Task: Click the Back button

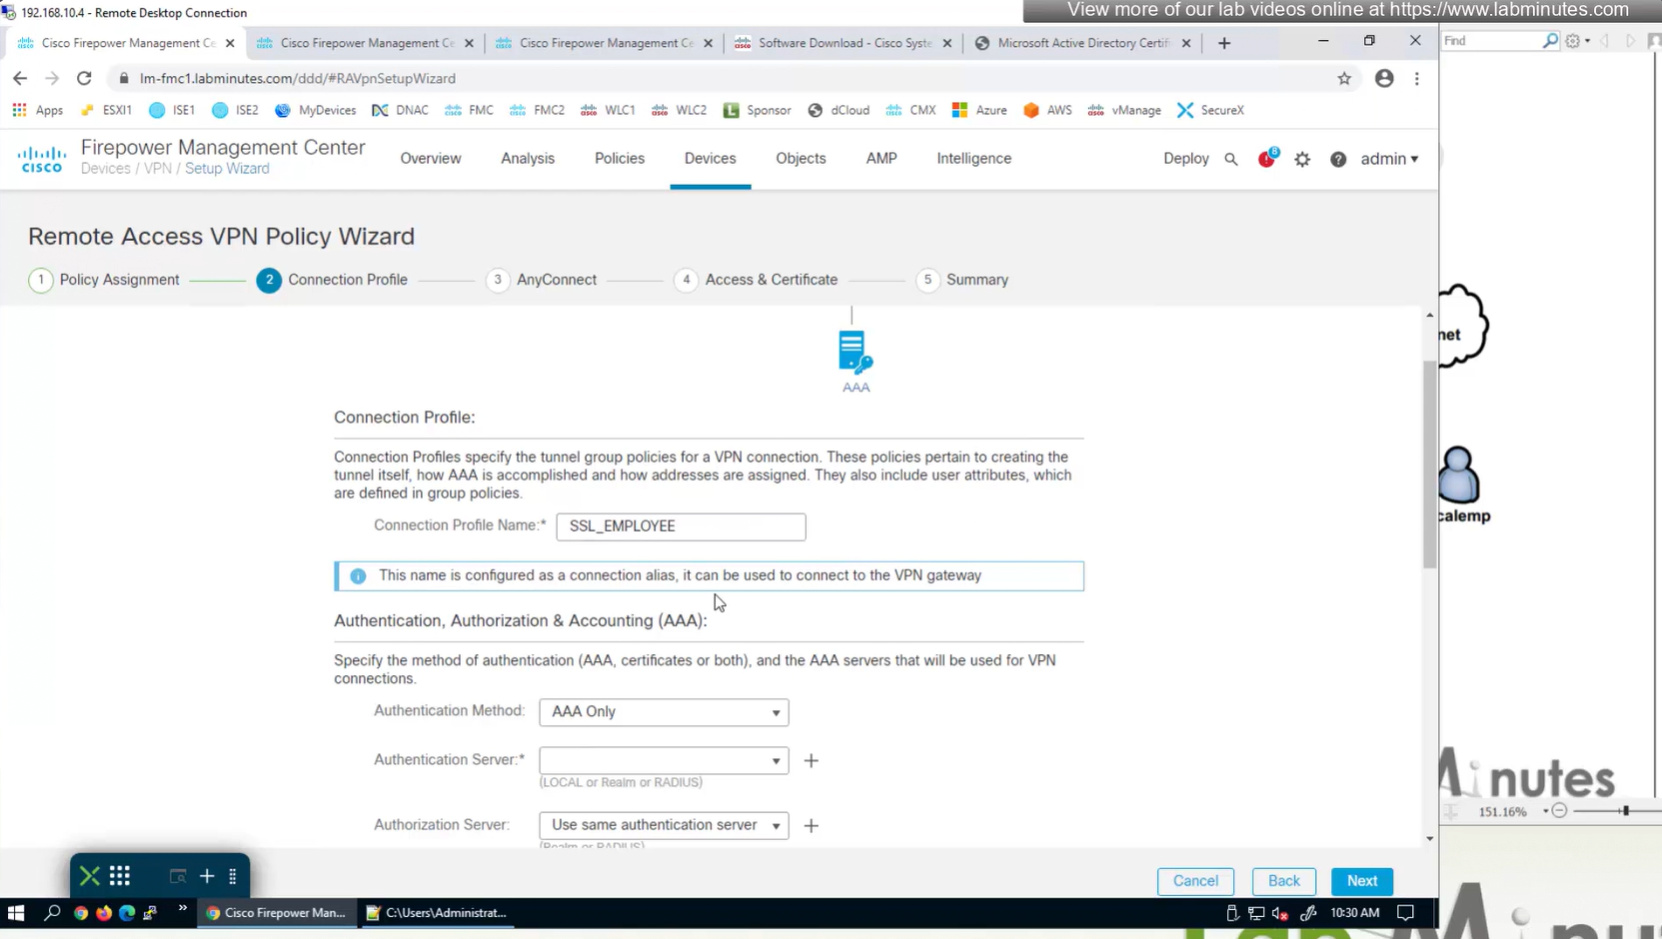Action: point(1283,881)
